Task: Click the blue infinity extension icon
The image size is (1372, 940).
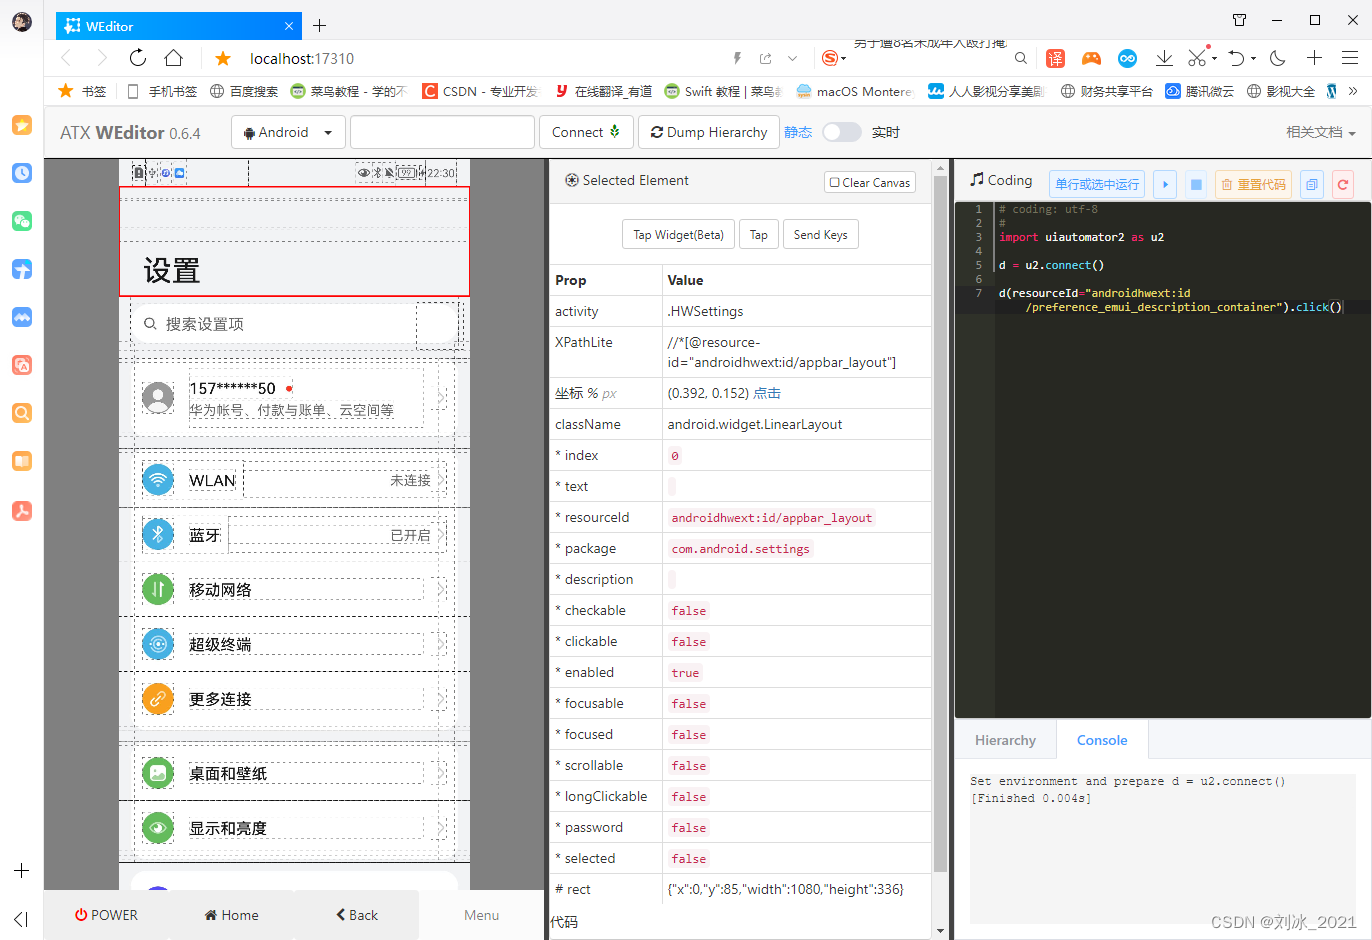Action: 1127,58
